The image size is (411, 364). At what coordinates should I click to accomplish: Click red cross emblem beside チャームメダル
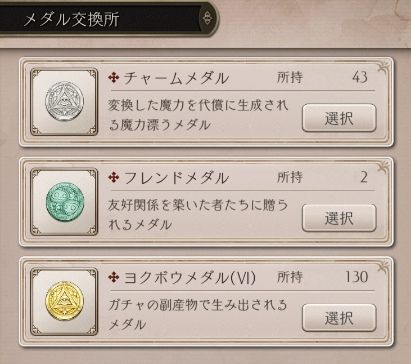114,78
